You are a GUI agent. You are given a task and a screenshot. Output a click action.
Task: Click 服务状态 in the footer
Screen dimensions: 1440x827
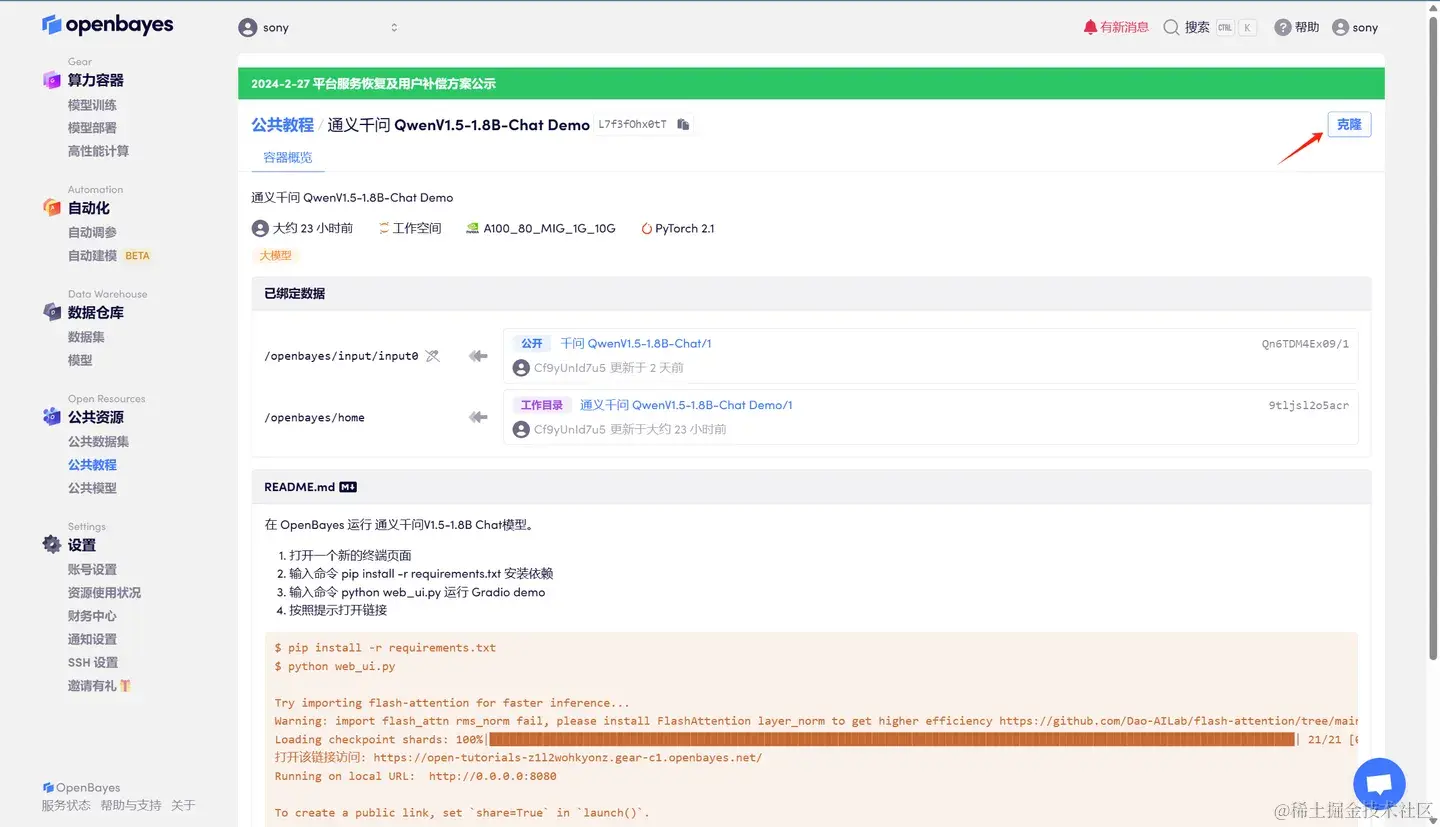66,805
